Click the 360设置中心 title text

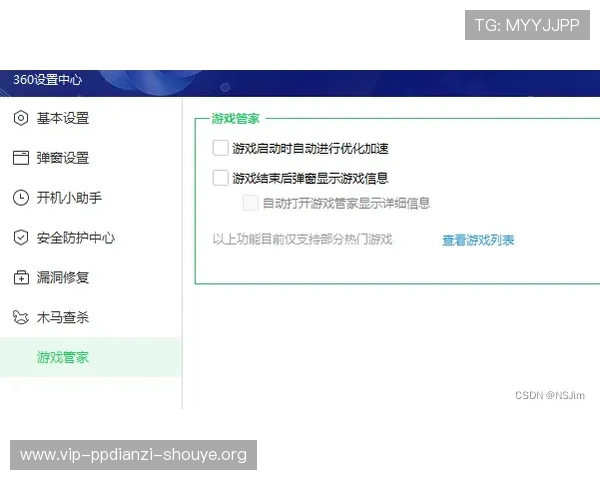tap(47, 80)
